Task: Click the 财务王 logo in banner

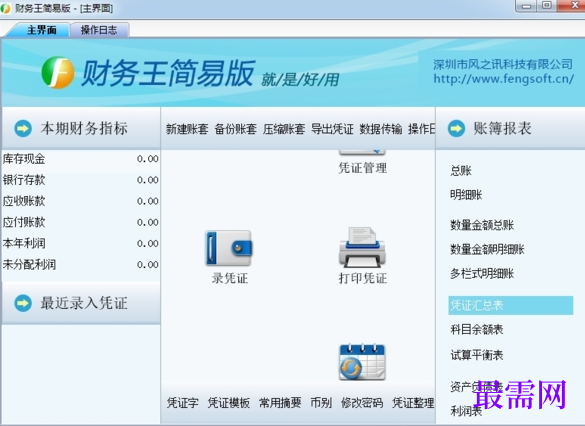Action: coord(57,72)
